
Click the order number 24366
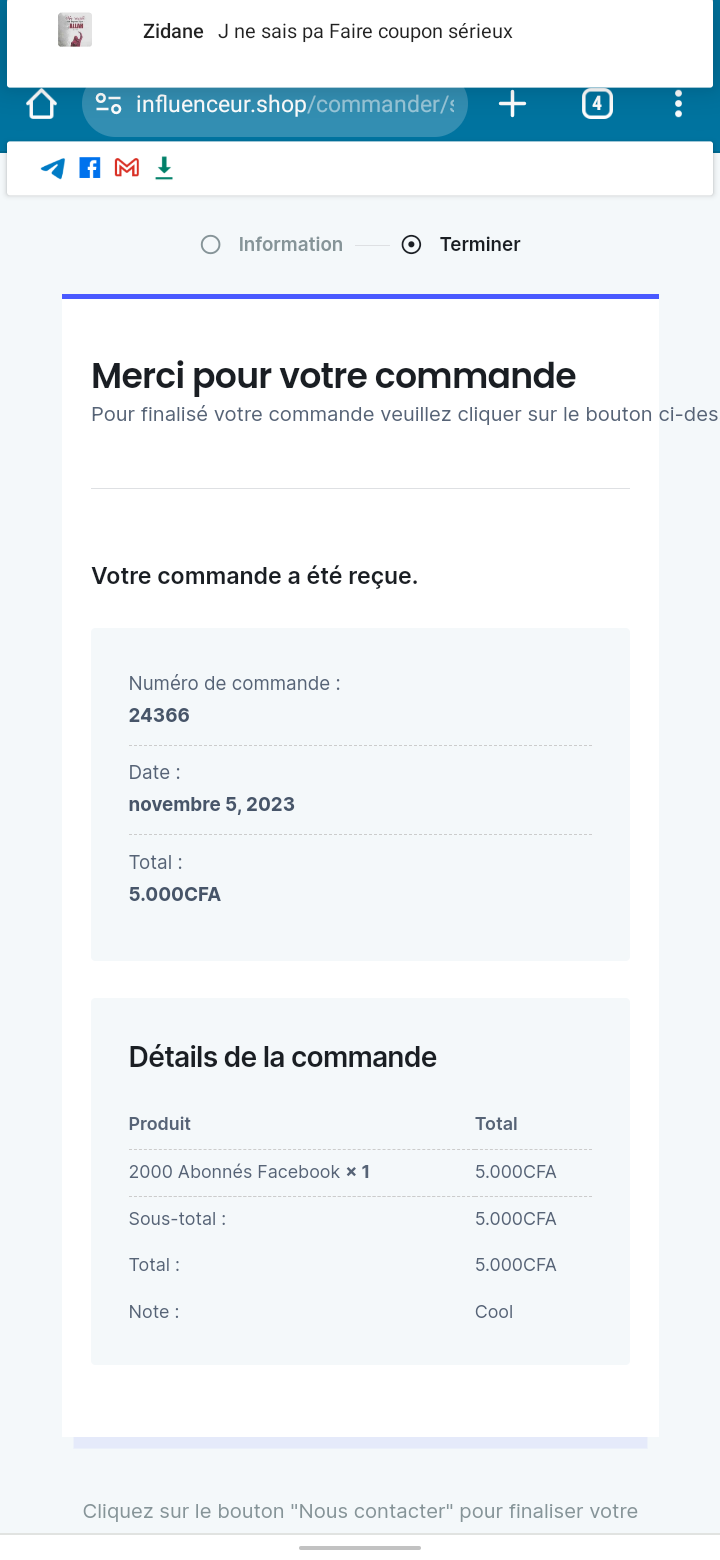(x=159, y=715)
